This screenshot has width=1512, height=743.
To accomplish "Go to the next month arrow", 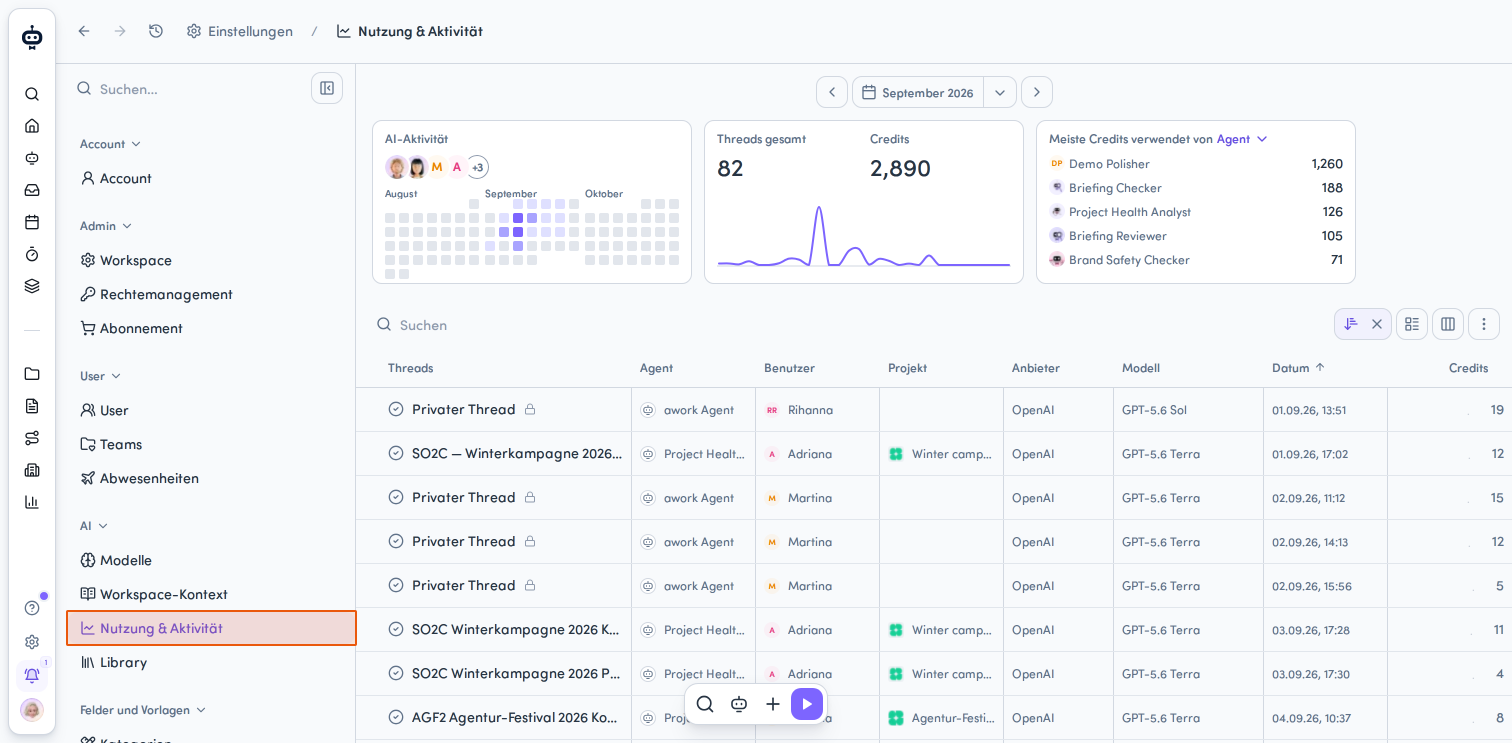I will coord(1037,92).
